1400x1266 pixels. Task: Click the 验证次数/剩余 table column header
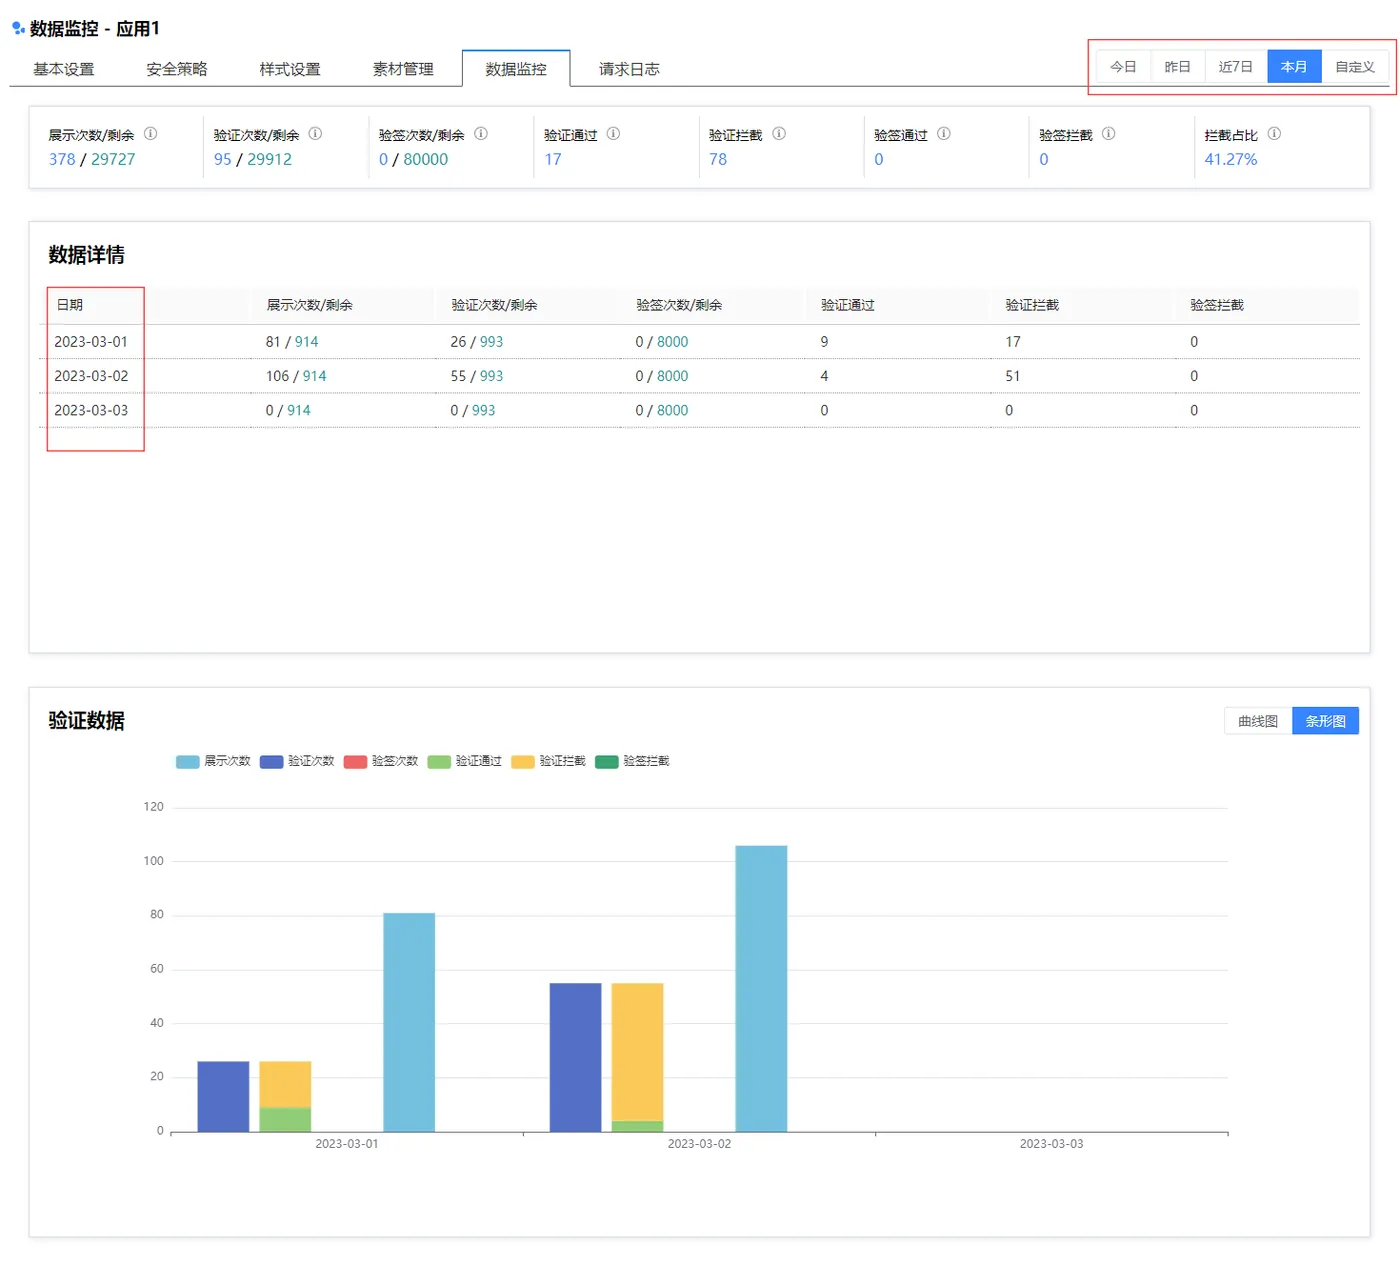click(494, 305)
